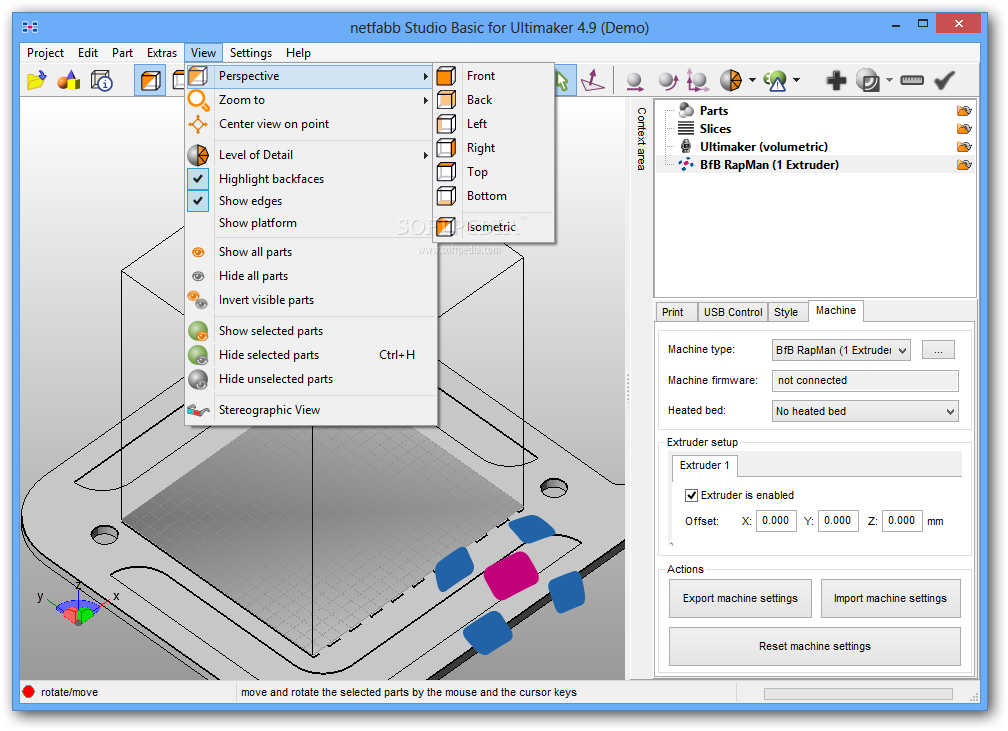Click the part analysis warning globe icon
This screenshot has width=1008, height=731.
tap(775, 81)
